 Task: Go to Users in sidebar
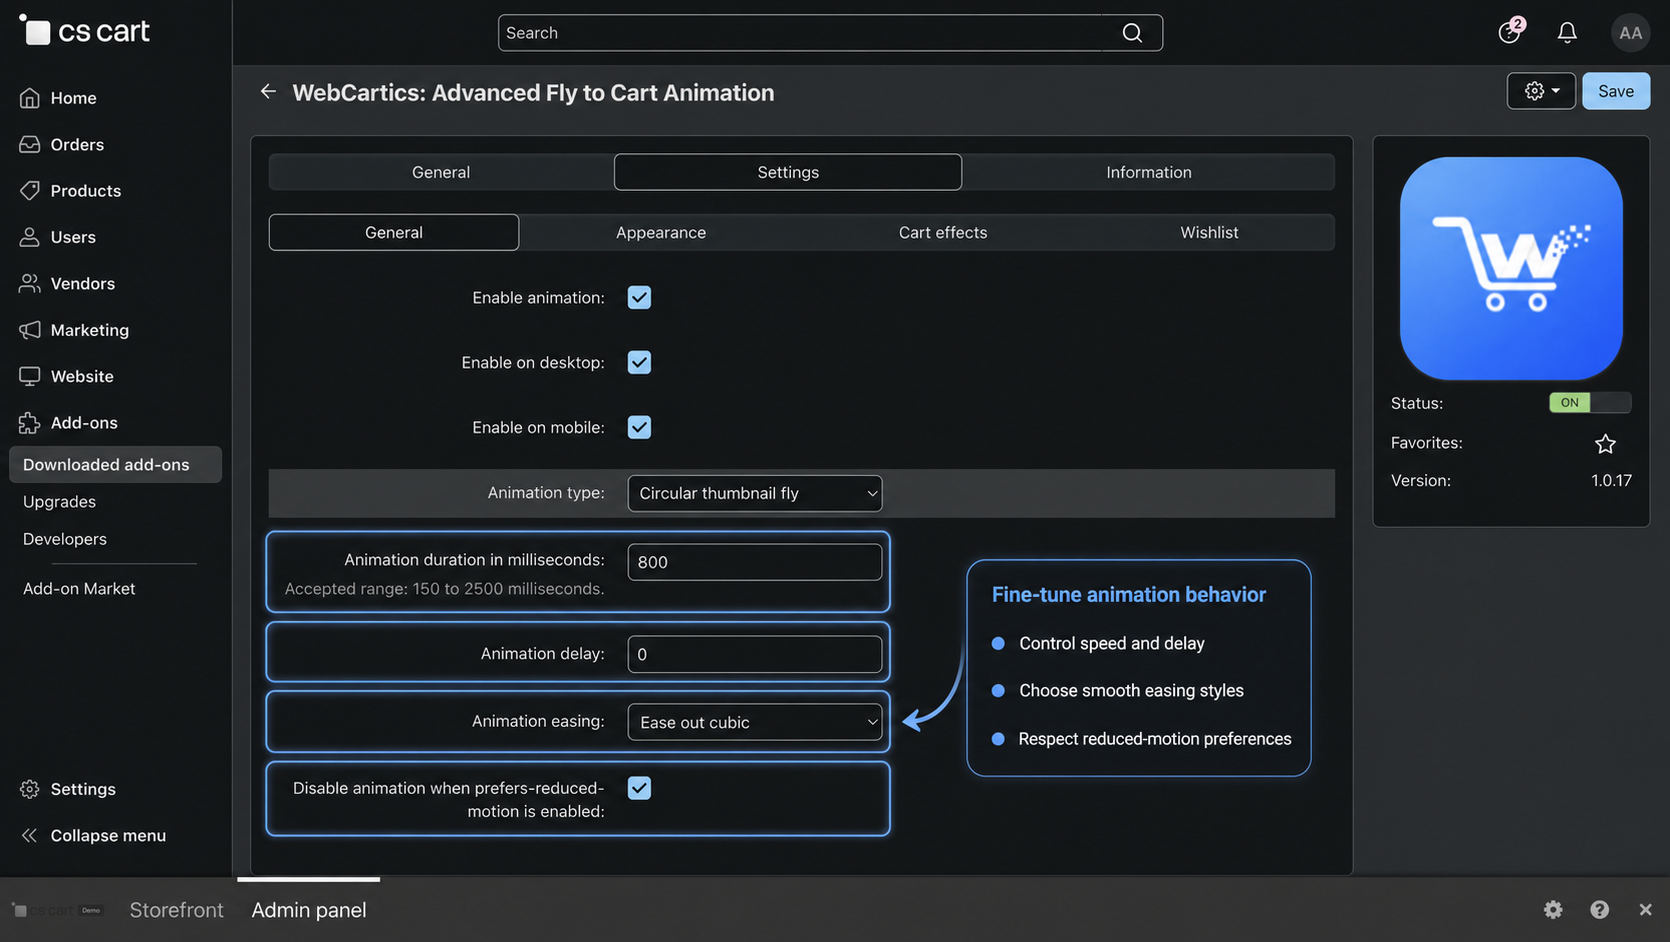(x=73, y=237)
